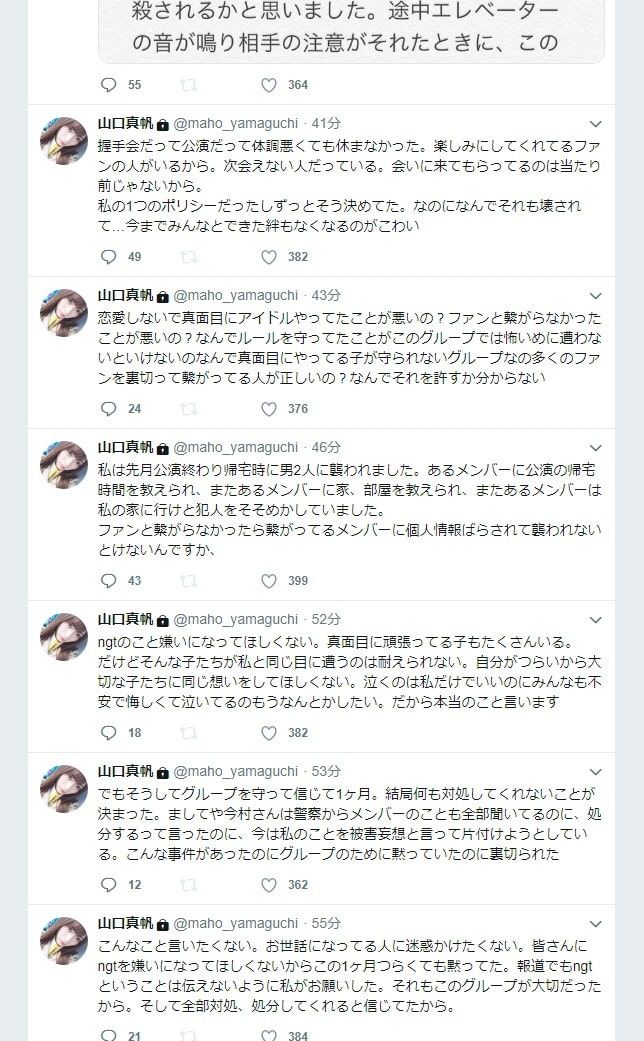Open the dropdown arrow on the 46分 tweet
This screenshot has width=644, height=1041.
pos(596,448)
